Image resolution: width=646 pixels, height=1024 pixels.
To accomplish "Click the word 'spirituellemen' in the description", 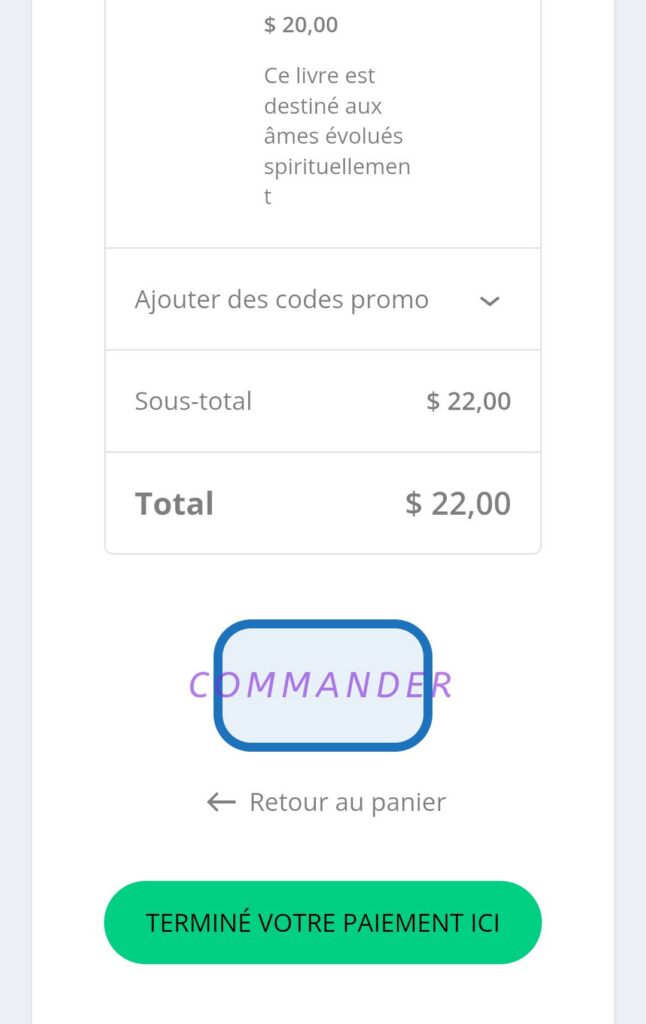I will (x=337, y=166).
